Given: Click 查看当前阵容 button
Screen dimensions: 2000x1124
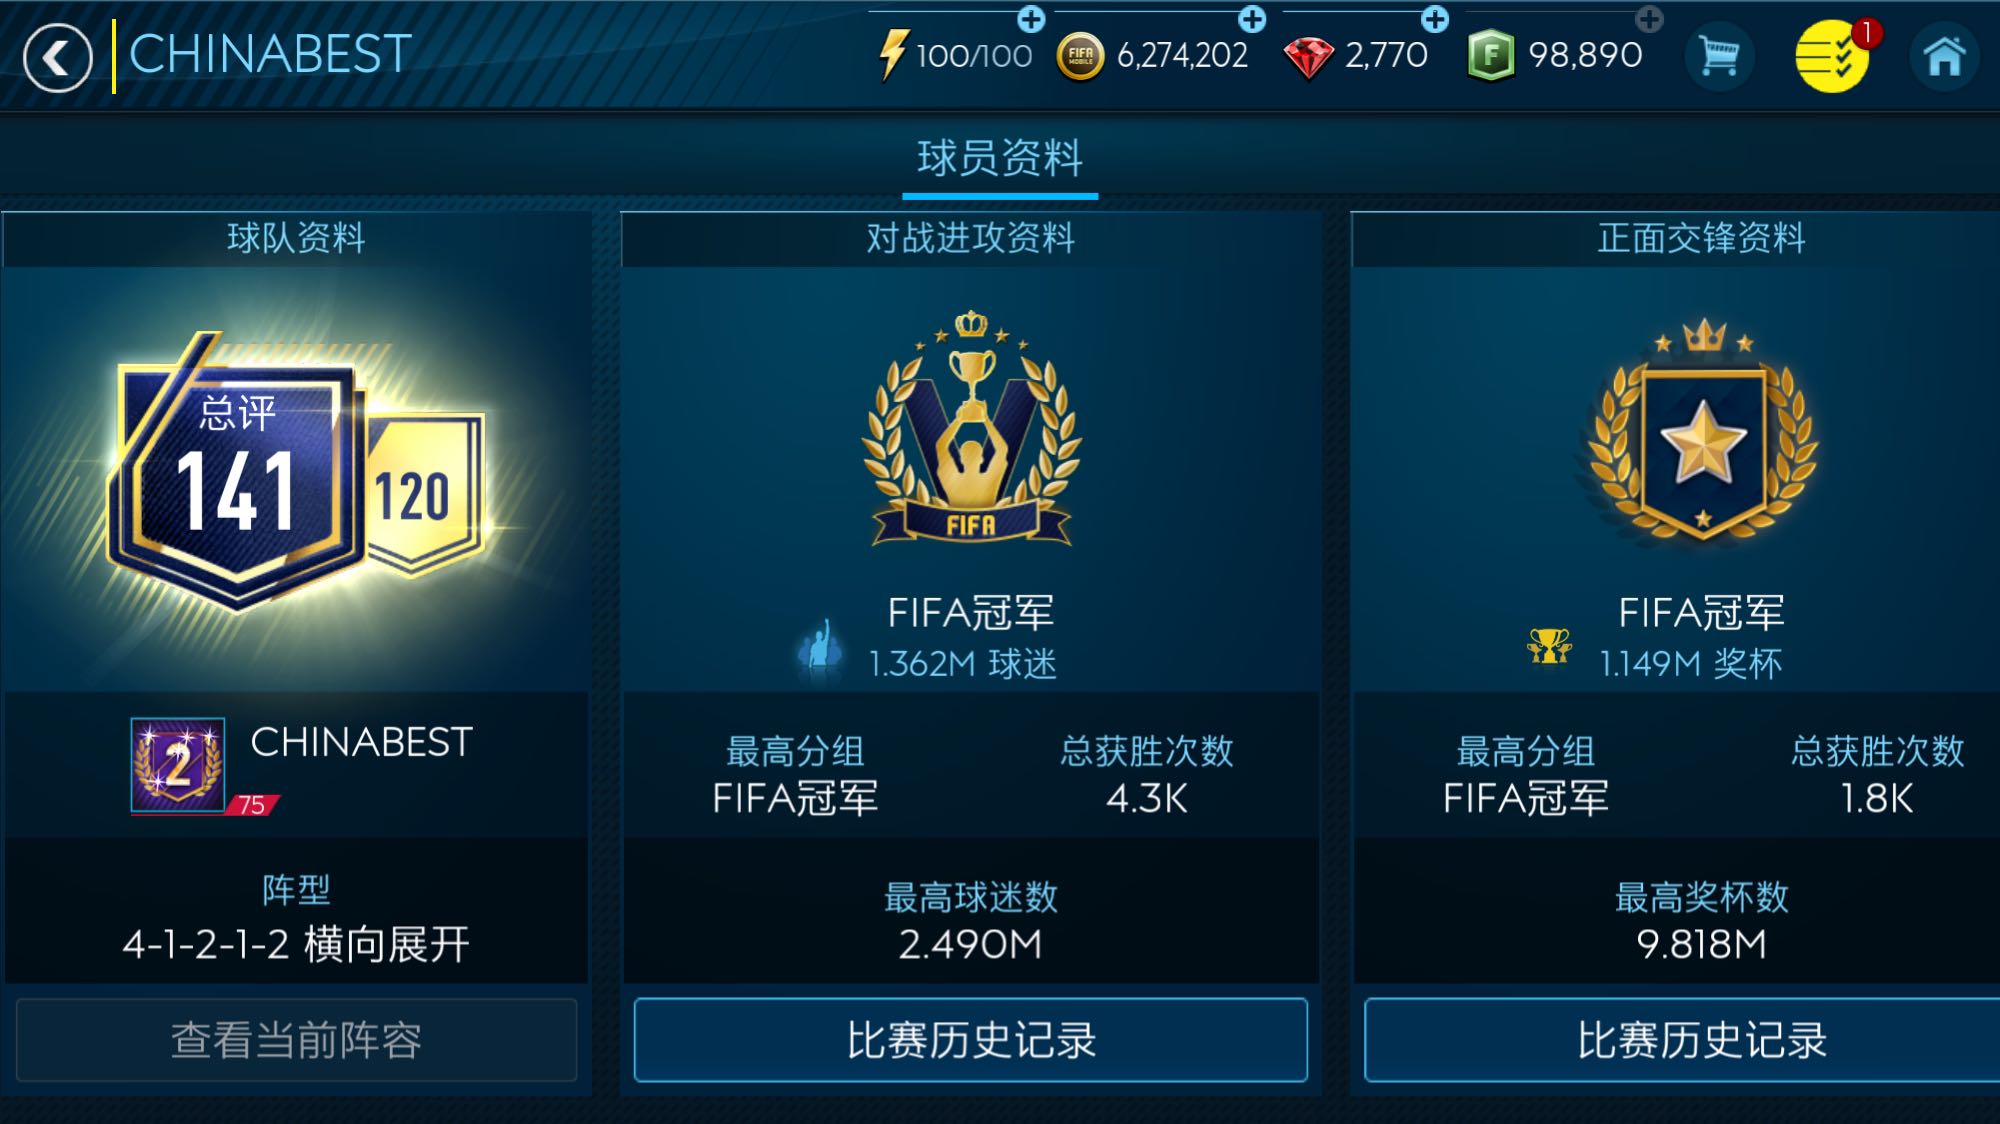Looking at the screenshot, I should tap(296, 1040).
